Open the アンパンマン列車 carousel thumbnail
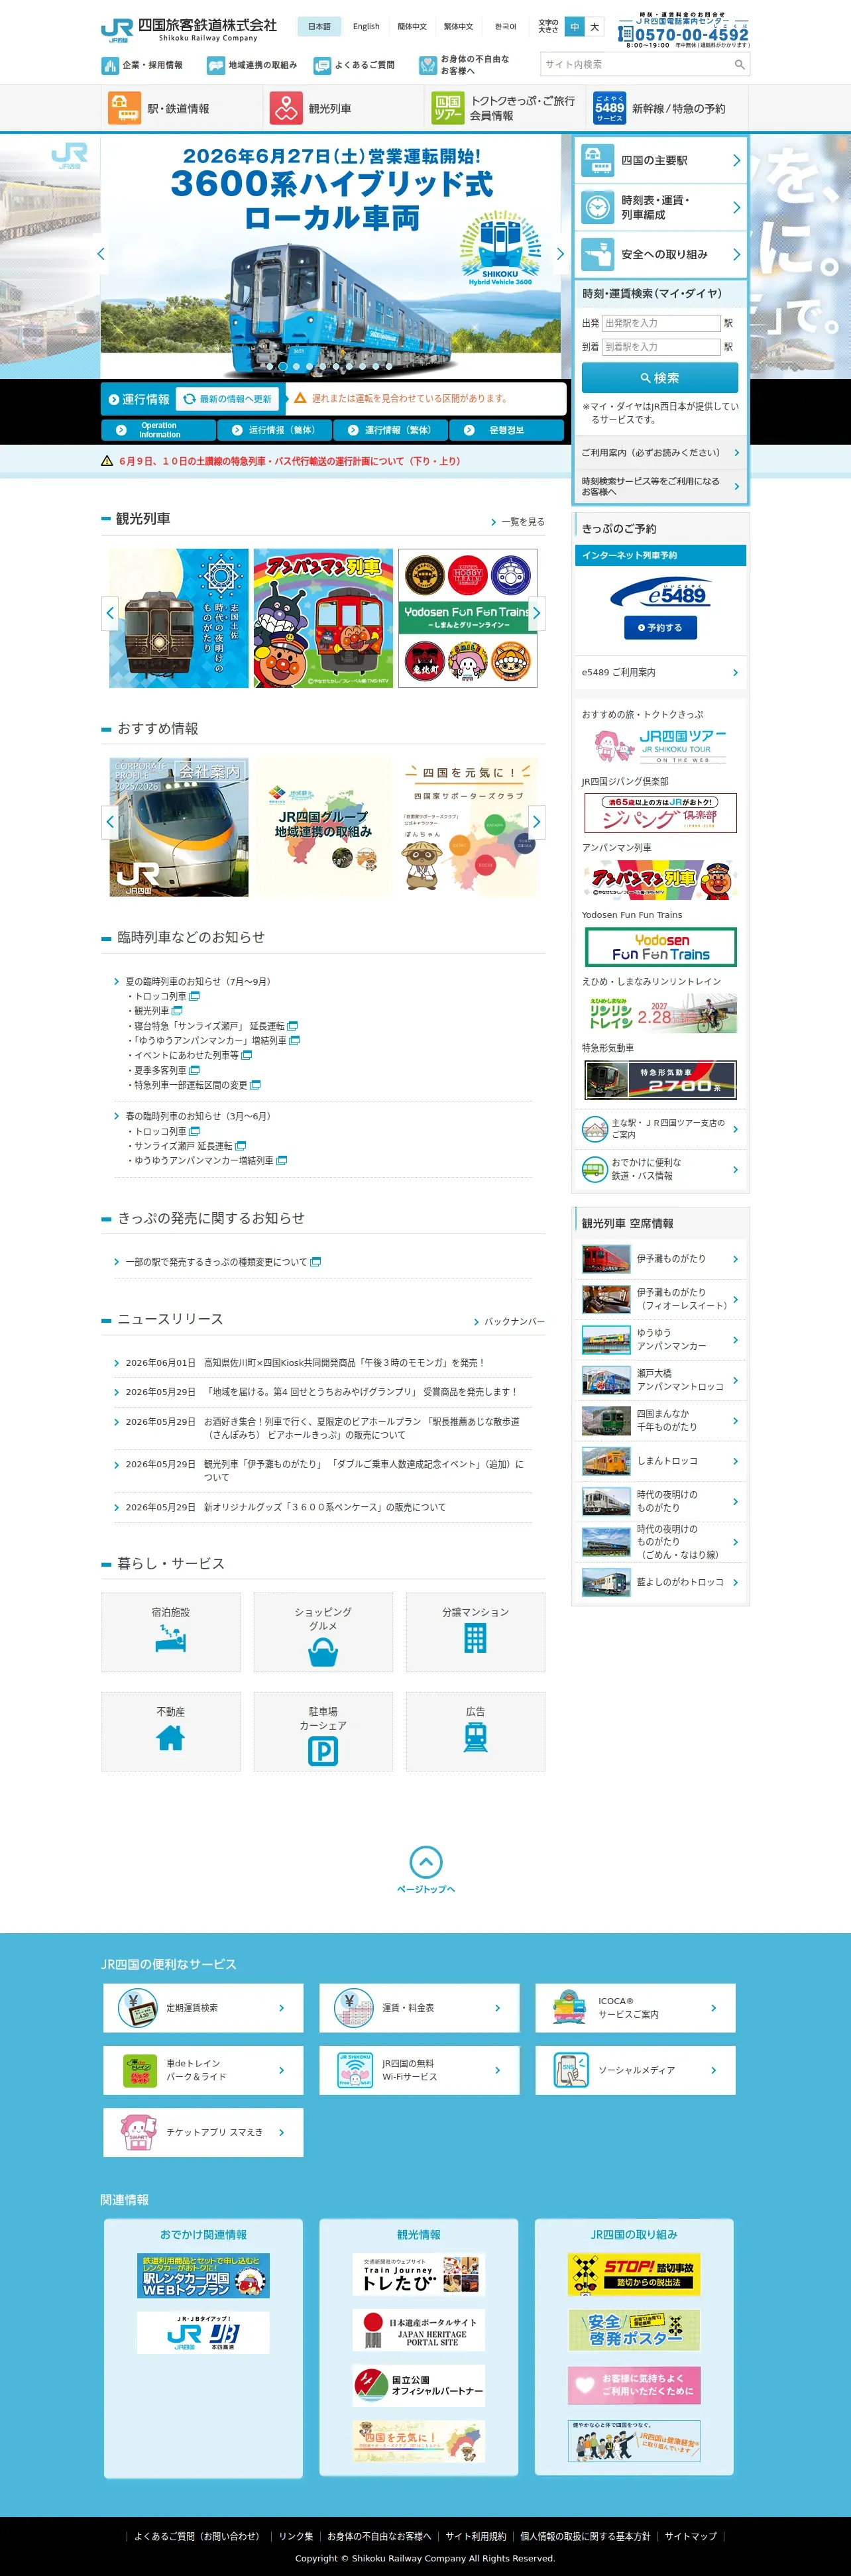Image resolution: width=851 pixels, height=2576 pixels. 323,618
